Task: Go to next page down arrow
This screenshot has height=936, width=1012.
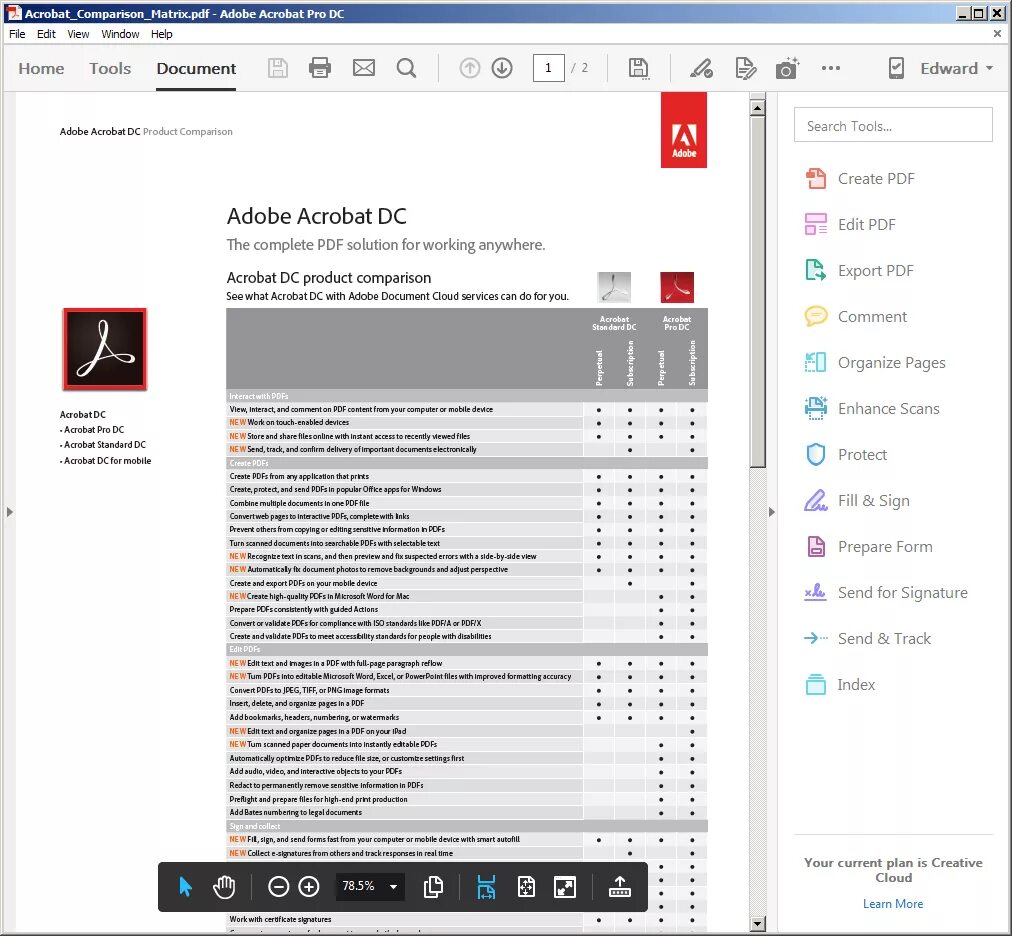Action: (502, 68)
